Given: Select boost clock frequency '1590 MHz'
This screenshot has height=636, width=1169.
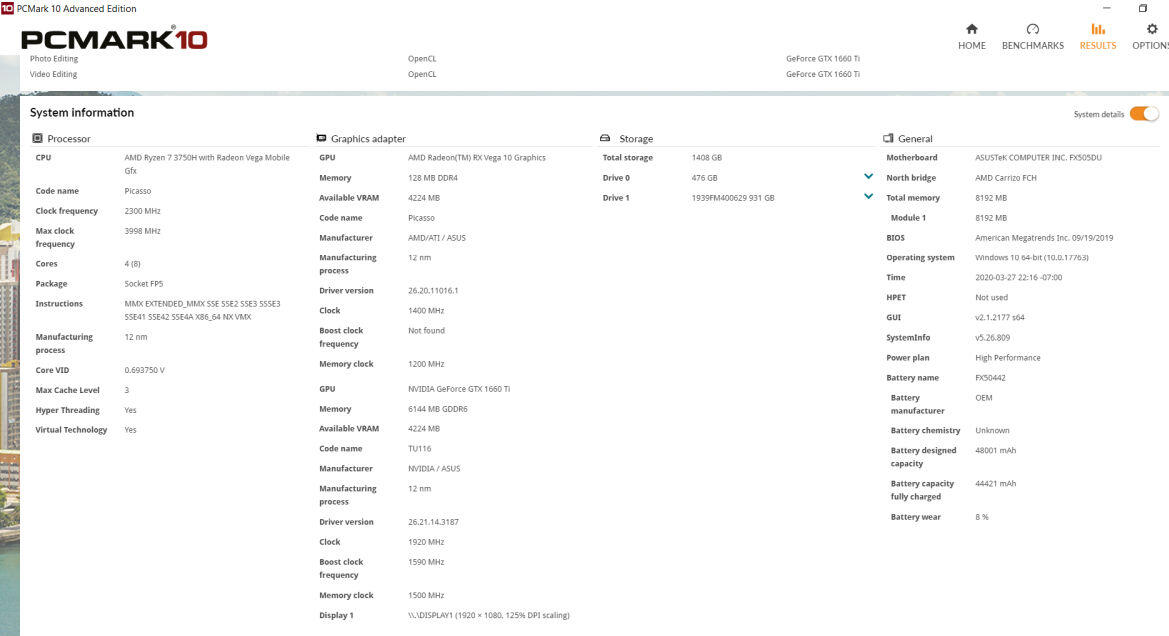Looking at the screenshot, I should 426,562.
